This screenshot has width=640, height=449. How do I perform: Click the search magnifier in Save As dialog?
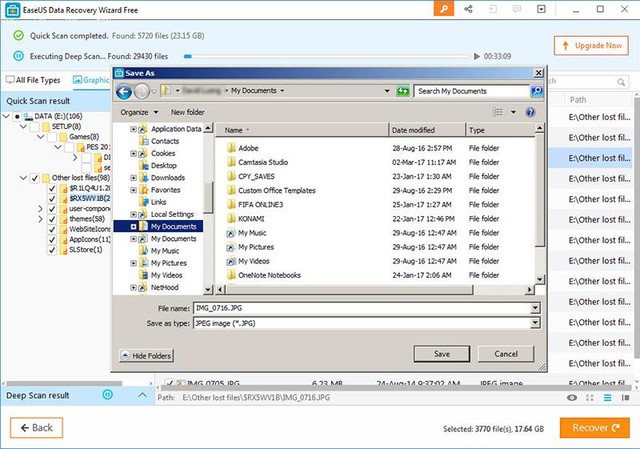pyautogui.click(x=537, y=91)
